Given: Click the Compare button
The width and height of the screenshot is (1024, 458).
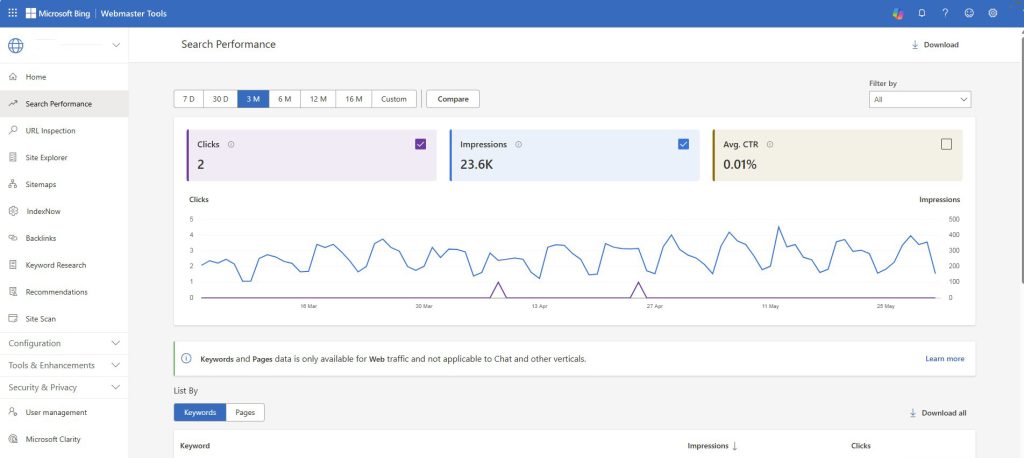Looking at the screenshot, I should 453,99.
